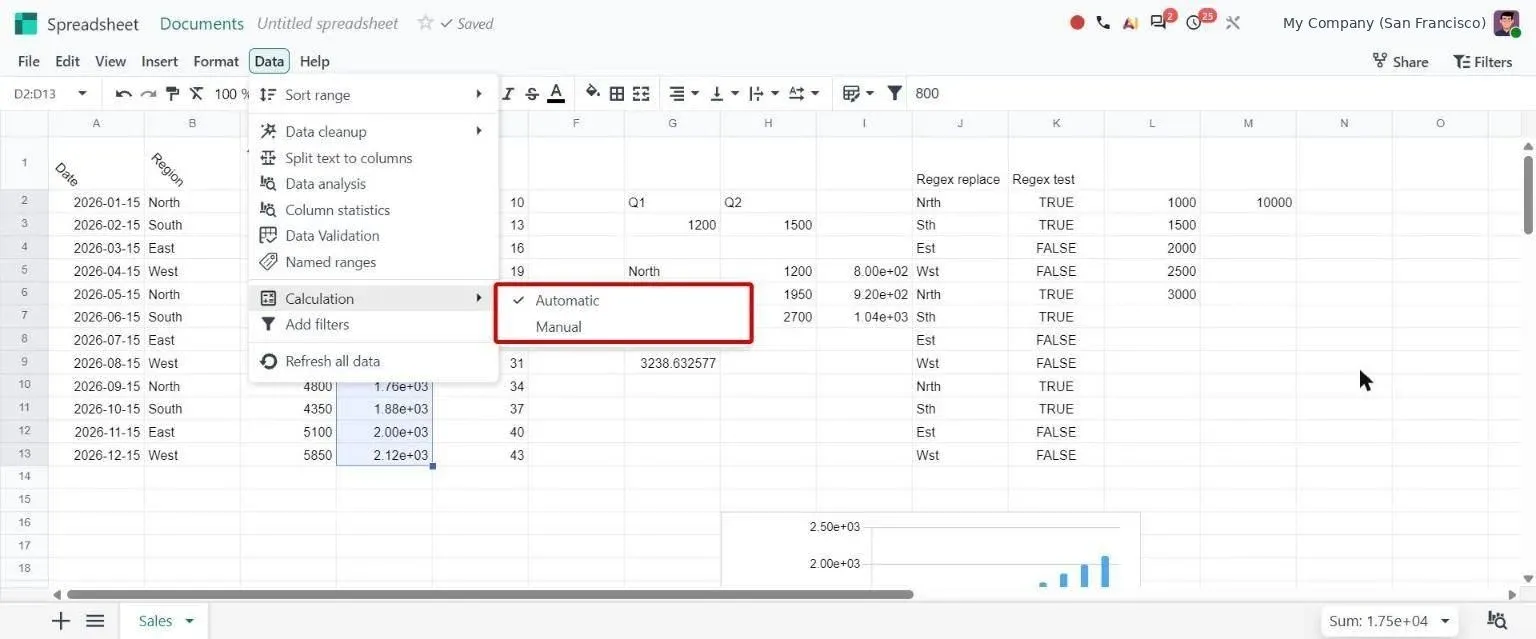Expand text wrapping dropdown arrow
This screenshot has height=639, width=1536.
point(775,94)
